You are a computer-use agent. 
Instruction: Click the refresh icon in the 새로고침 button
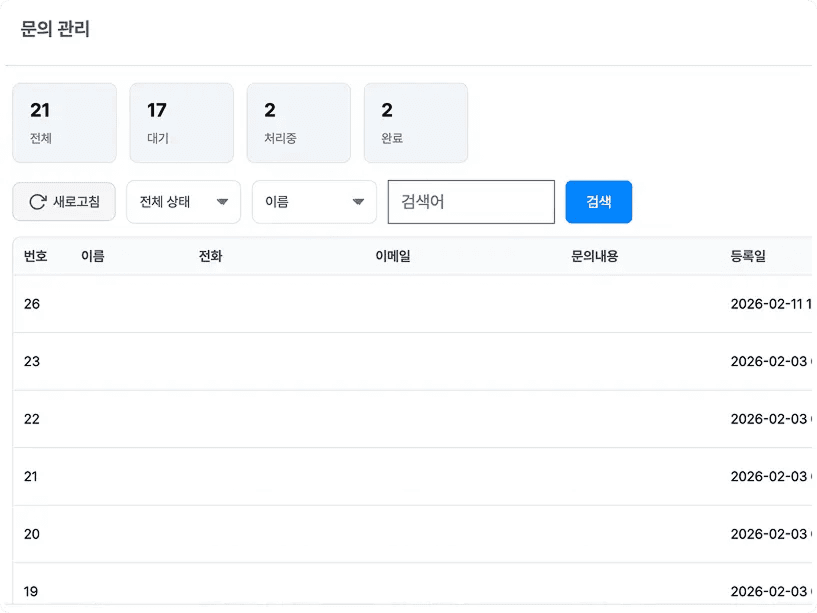click(38, 202)
